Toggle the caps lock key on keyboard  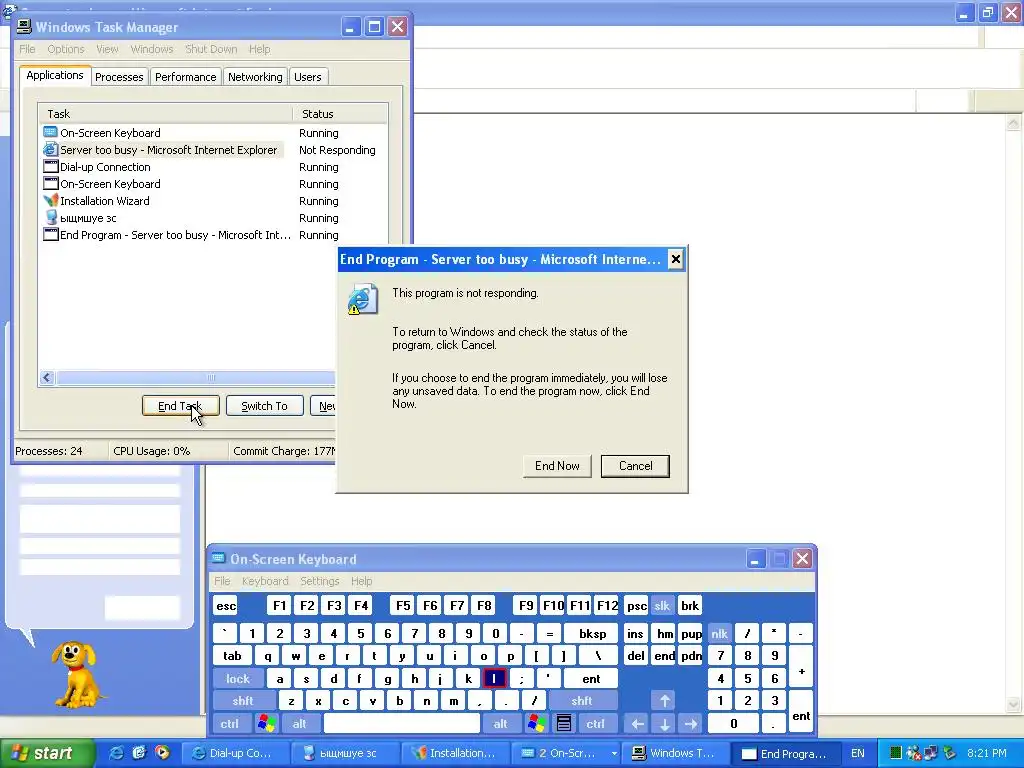click(238, 679)
